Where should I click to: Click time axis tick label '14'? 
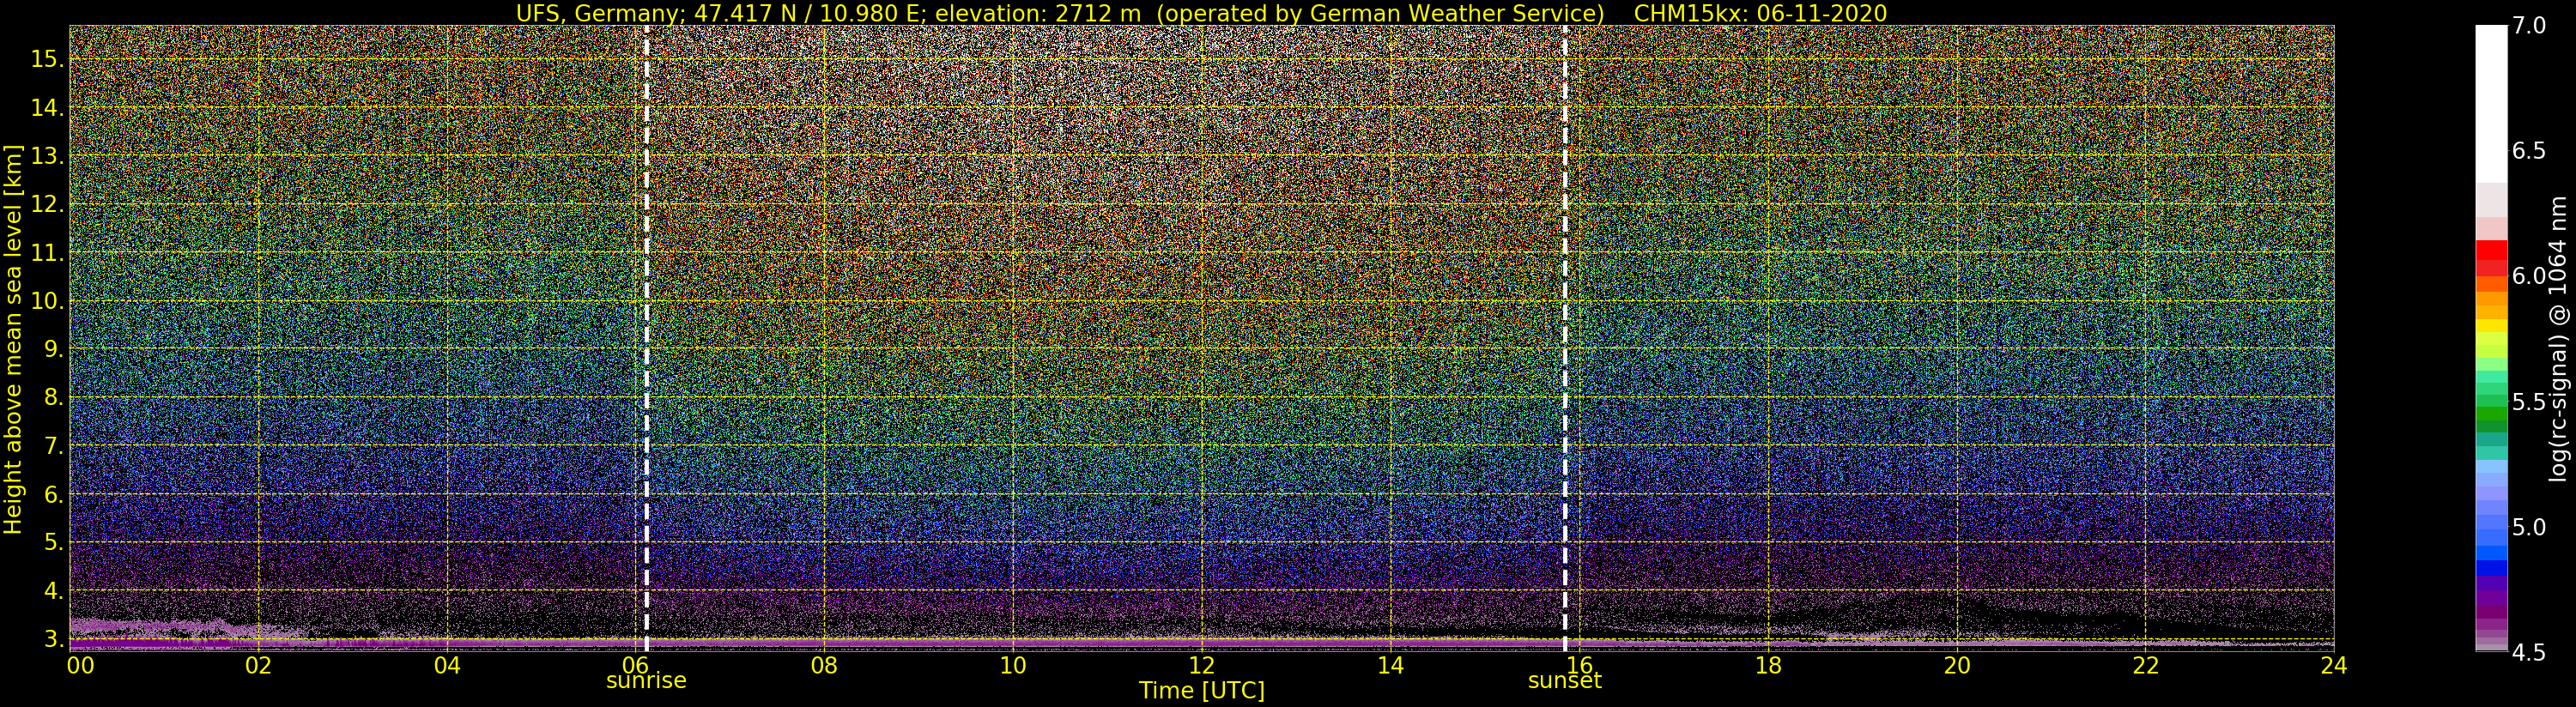click(1390, 665)
